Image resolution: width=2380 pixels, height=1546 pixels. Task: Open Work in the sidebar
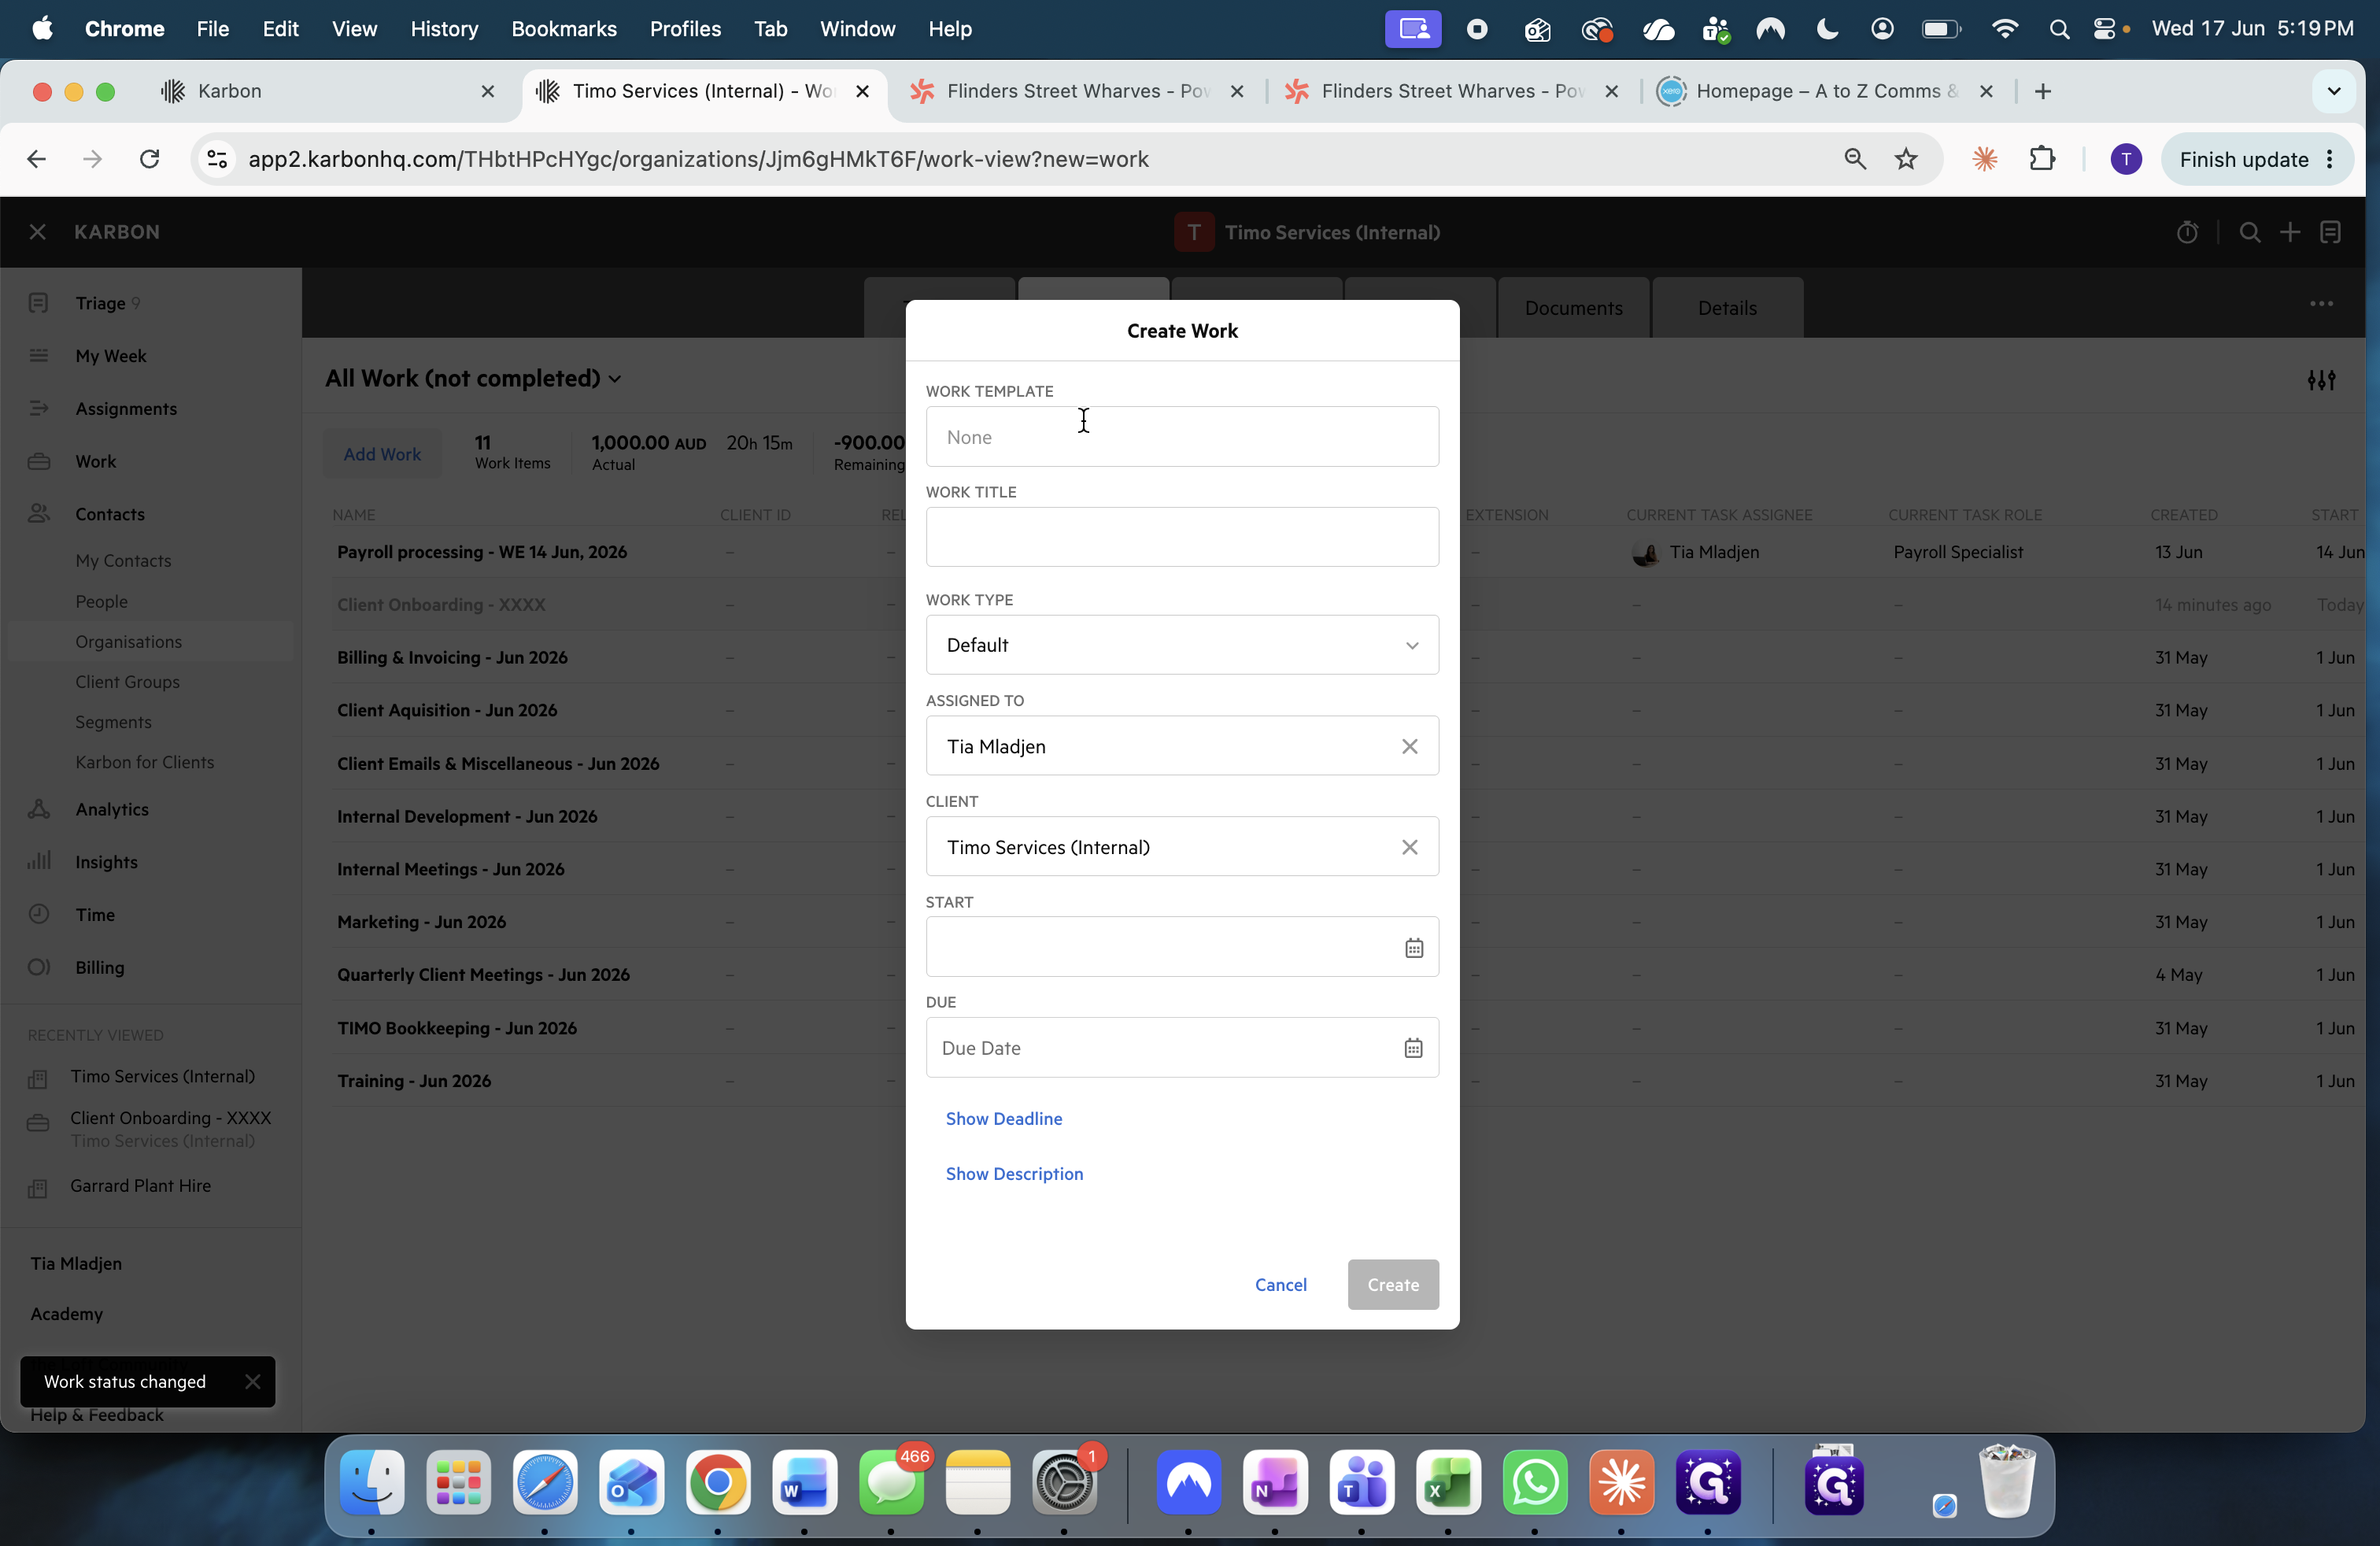click(96, 461)
